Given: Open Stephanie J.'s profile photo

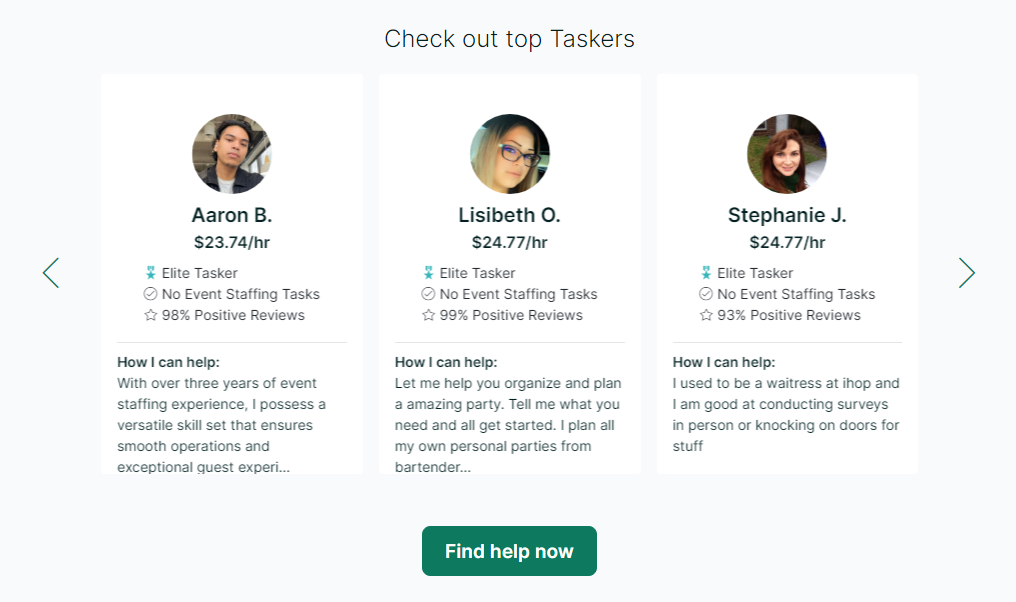Looking at the screenshot, I should (786, 153).
